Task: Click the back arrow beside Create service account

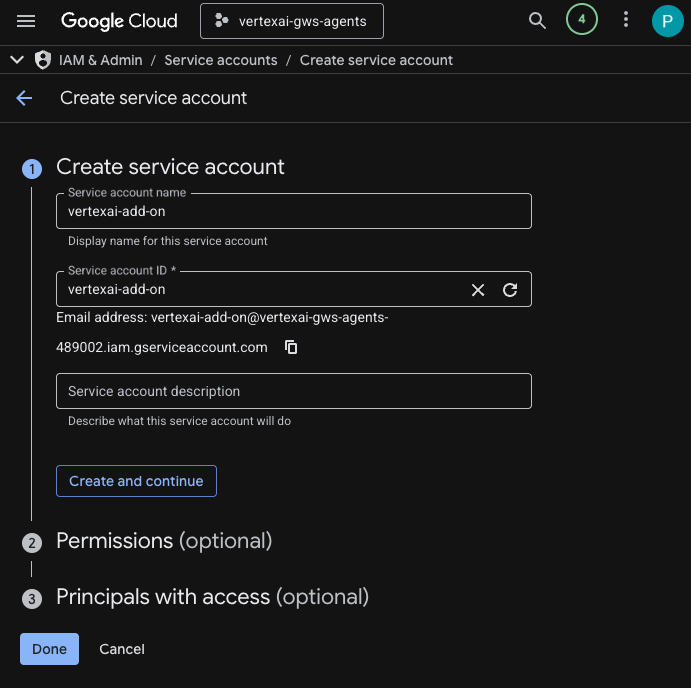Action: (x=24, y=98)
